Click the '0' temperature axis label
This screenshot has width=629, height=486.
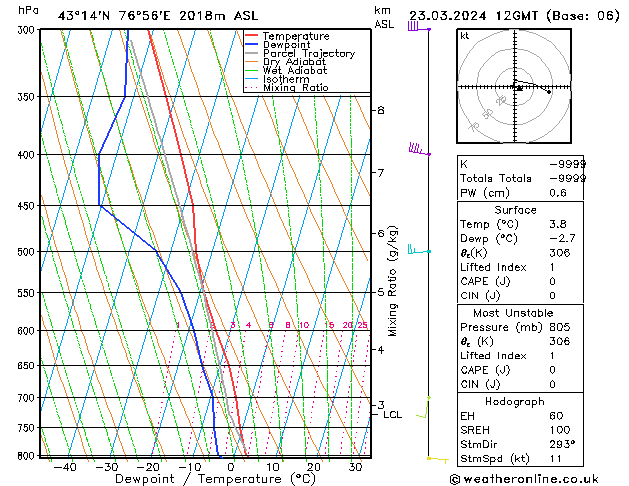[231, 467]
